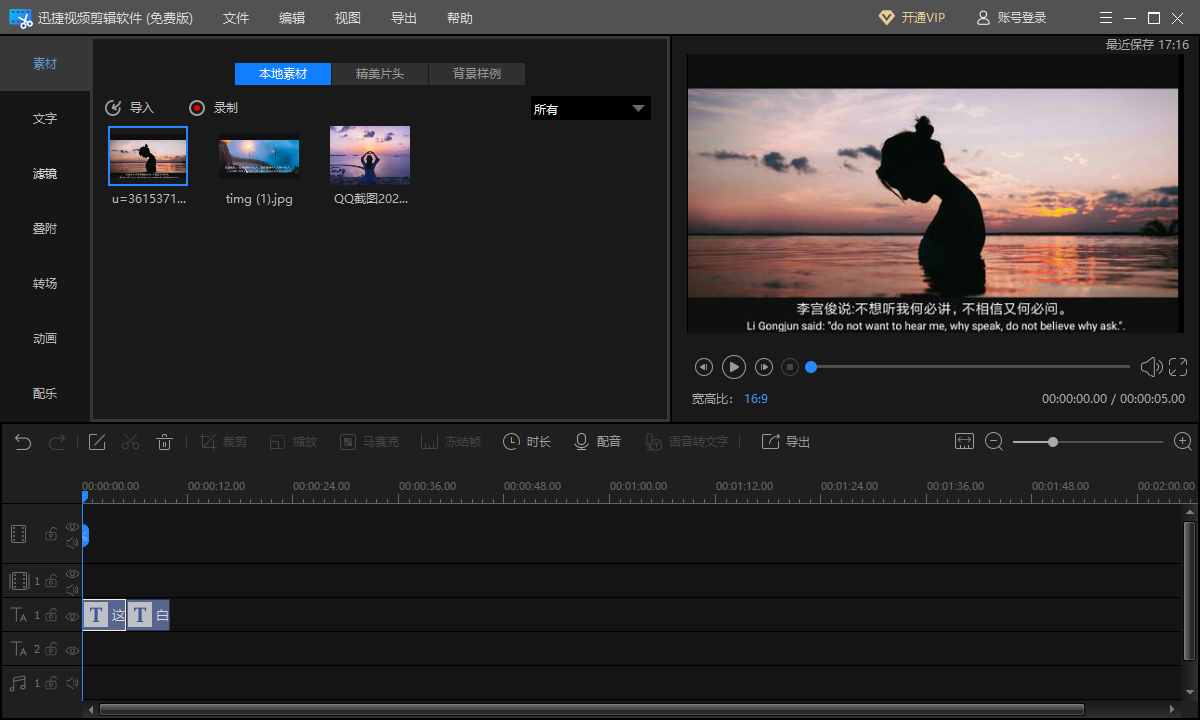Mute the music track 1 speaker
The height and width of the screenshot is (720, 1200).
(x=72, y=684)
